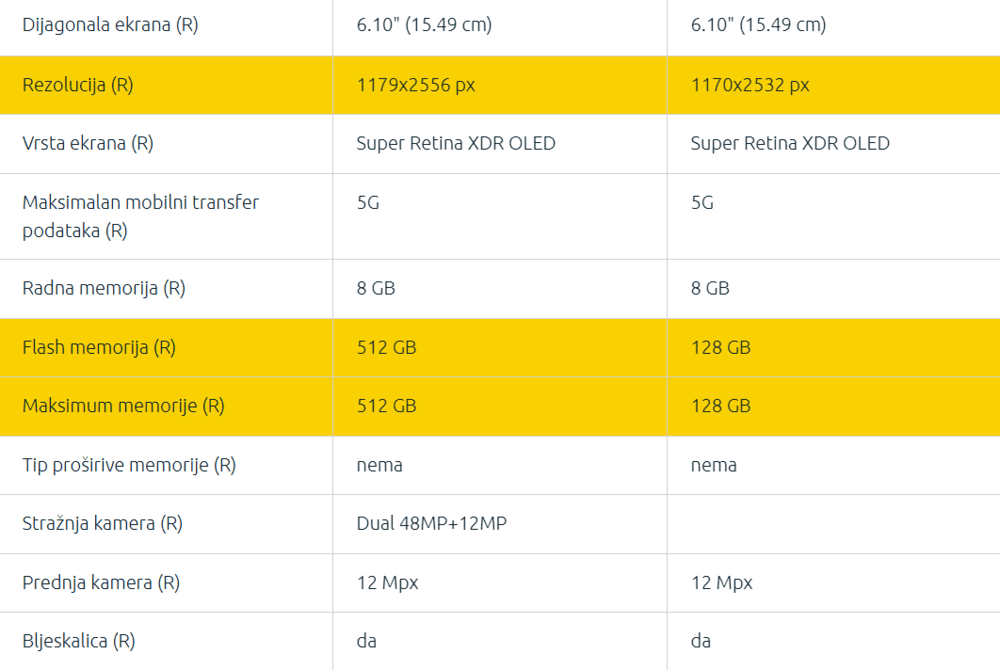Click the Prednja kamera (R) row label
Screen dimensions: 1000x670
(x=100, y=583)
